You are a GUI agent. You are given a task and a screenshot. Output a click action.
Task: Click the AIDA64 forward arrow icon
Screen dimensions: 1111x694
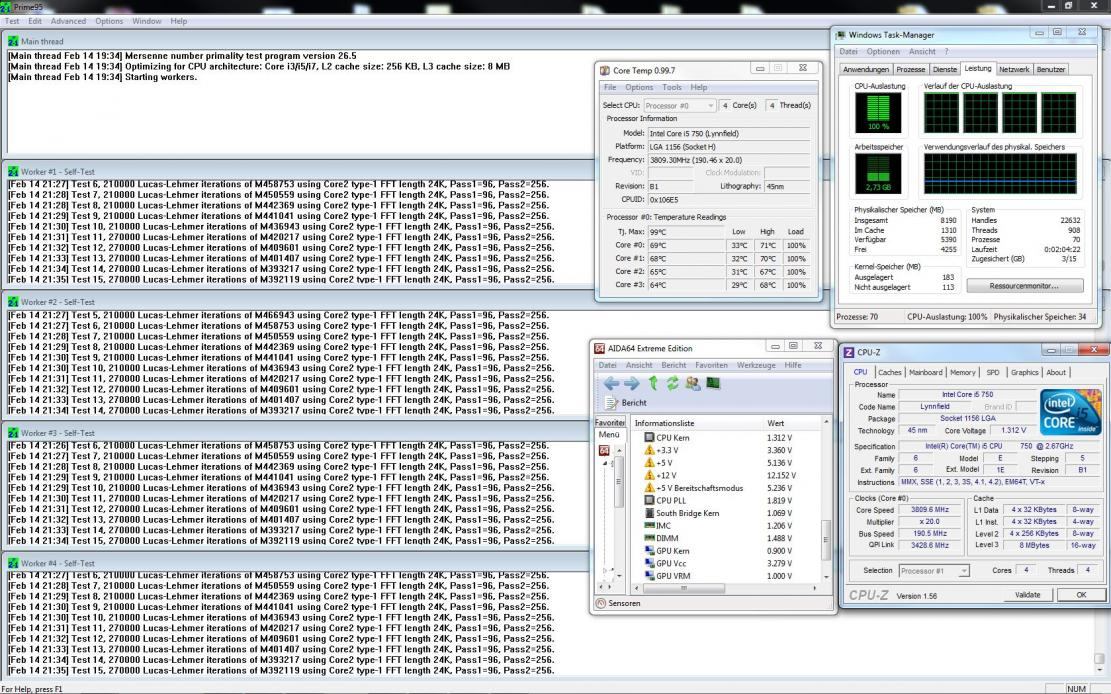631,384
